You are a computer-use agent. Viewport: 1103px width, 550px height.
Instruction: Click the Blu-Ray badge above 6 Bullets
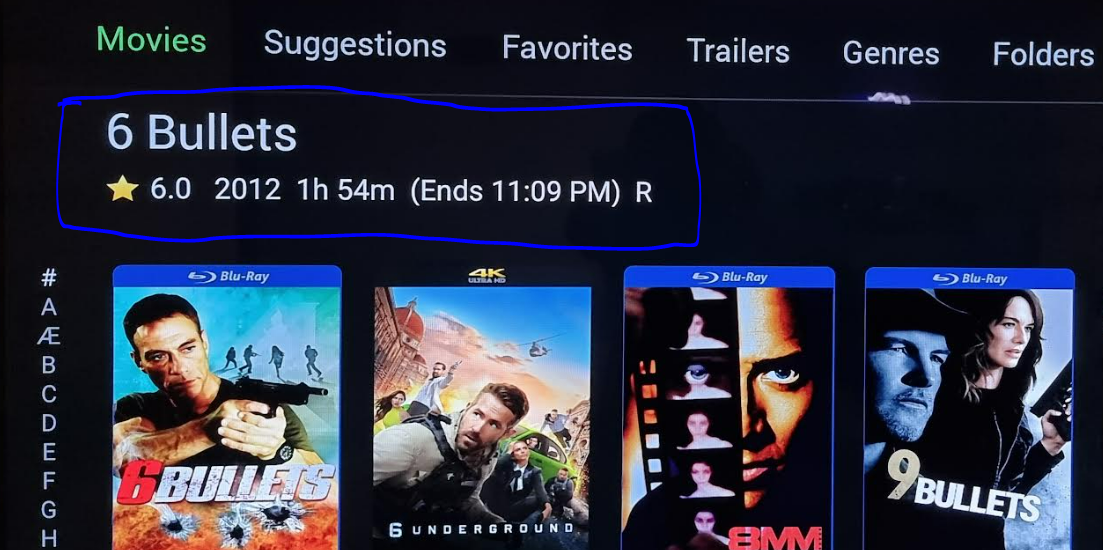229,276
